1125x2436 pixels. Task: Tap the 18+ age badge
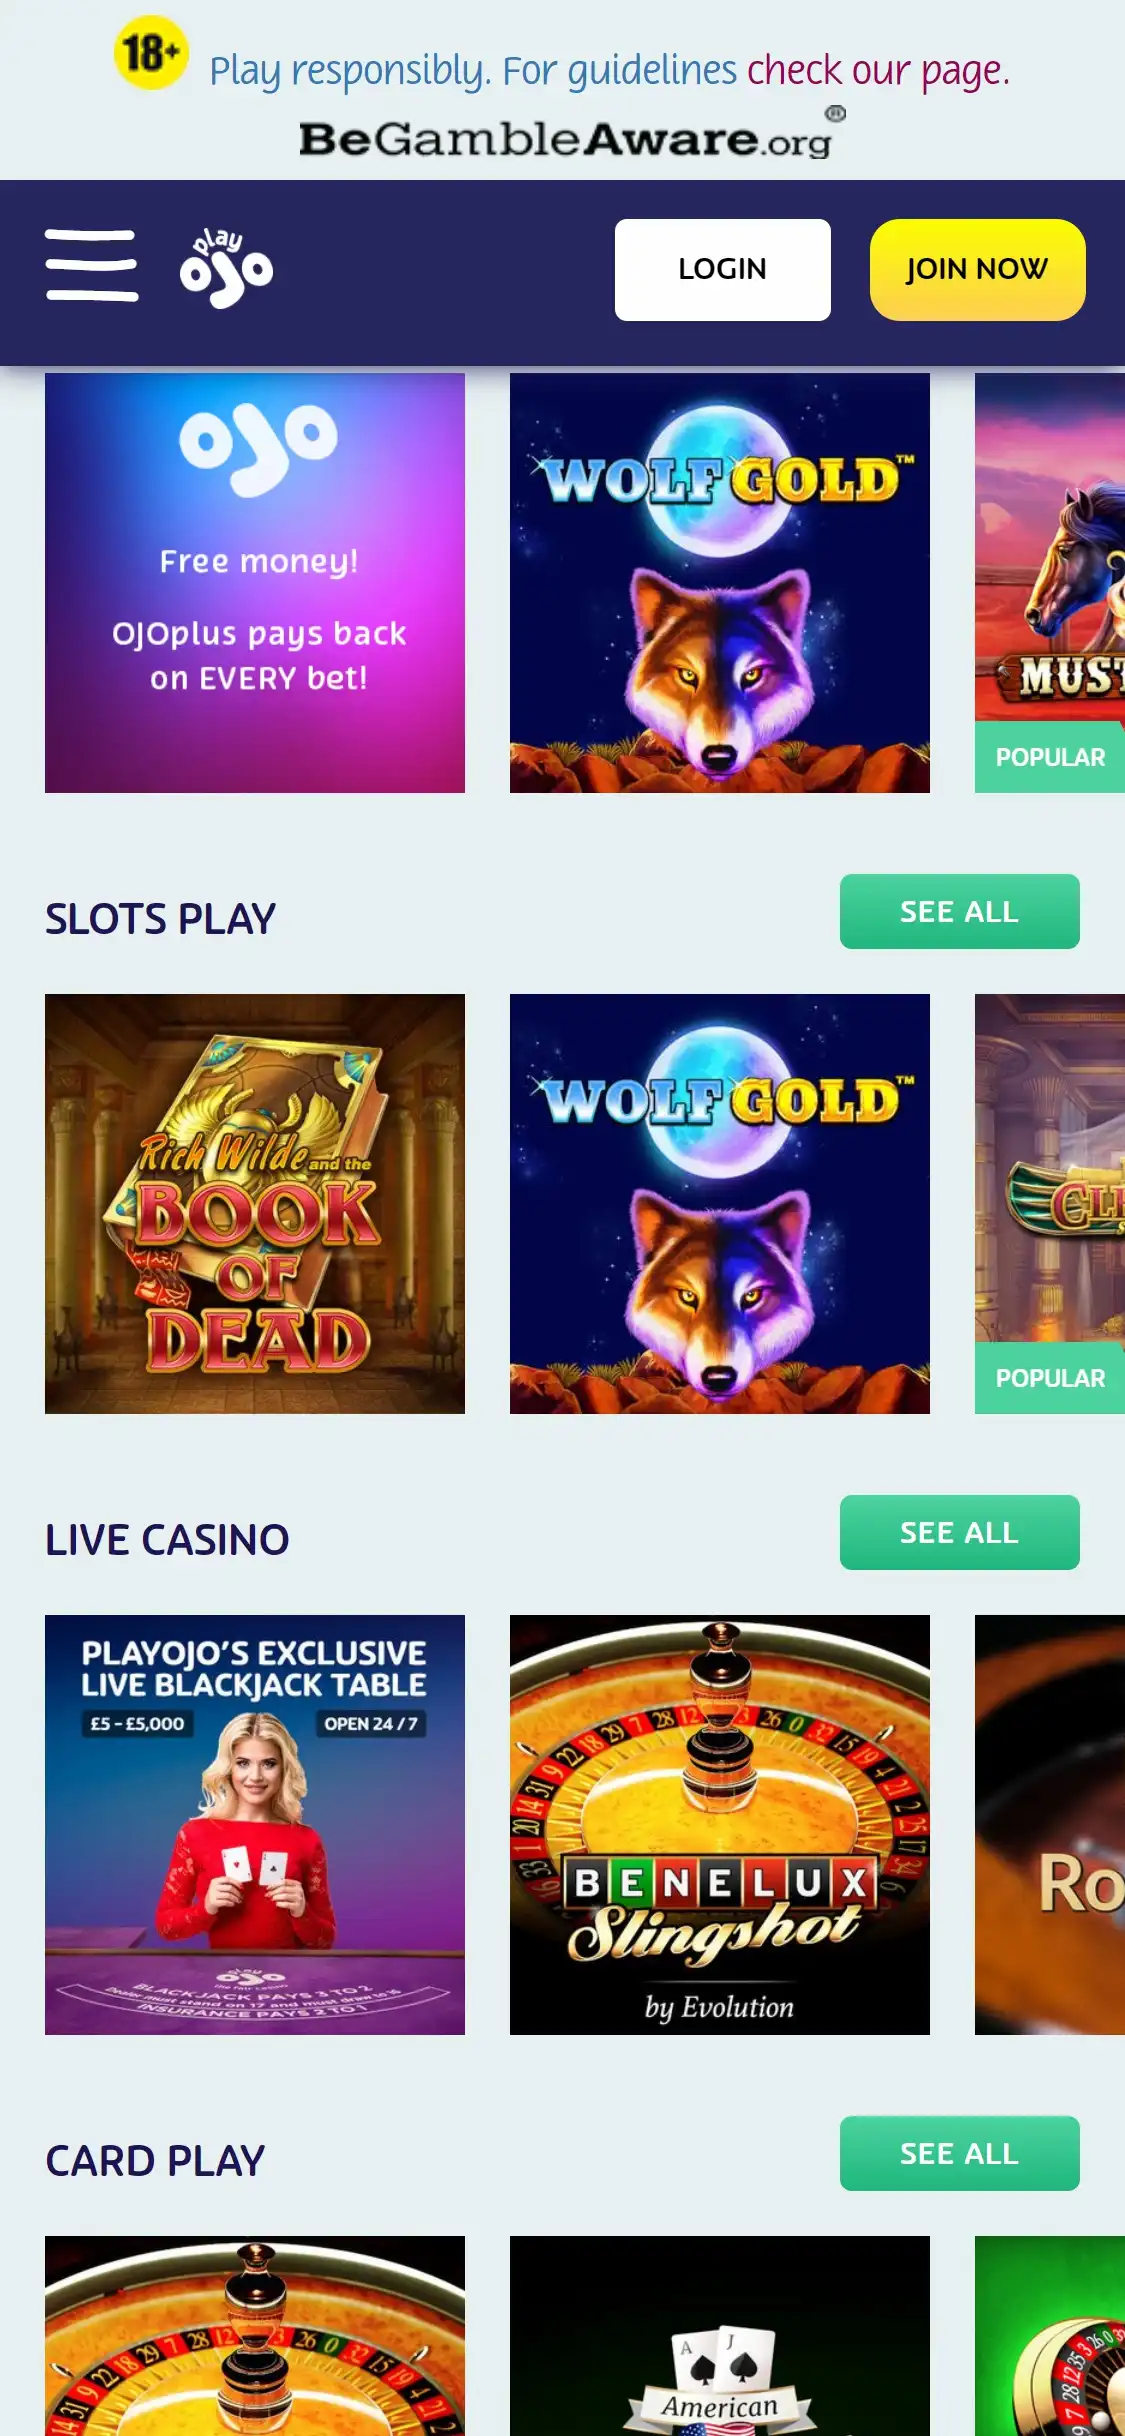coord(150,53)
